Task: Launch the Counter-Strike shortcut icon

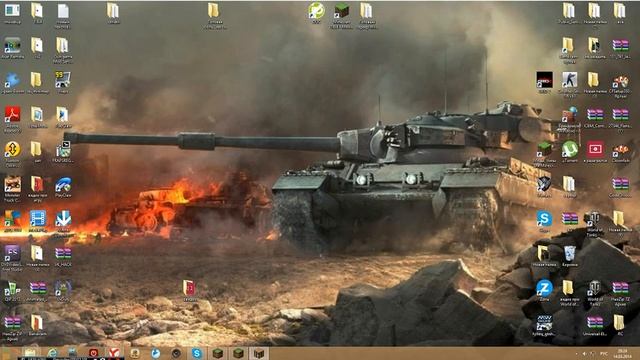Action: click(569, 80)
